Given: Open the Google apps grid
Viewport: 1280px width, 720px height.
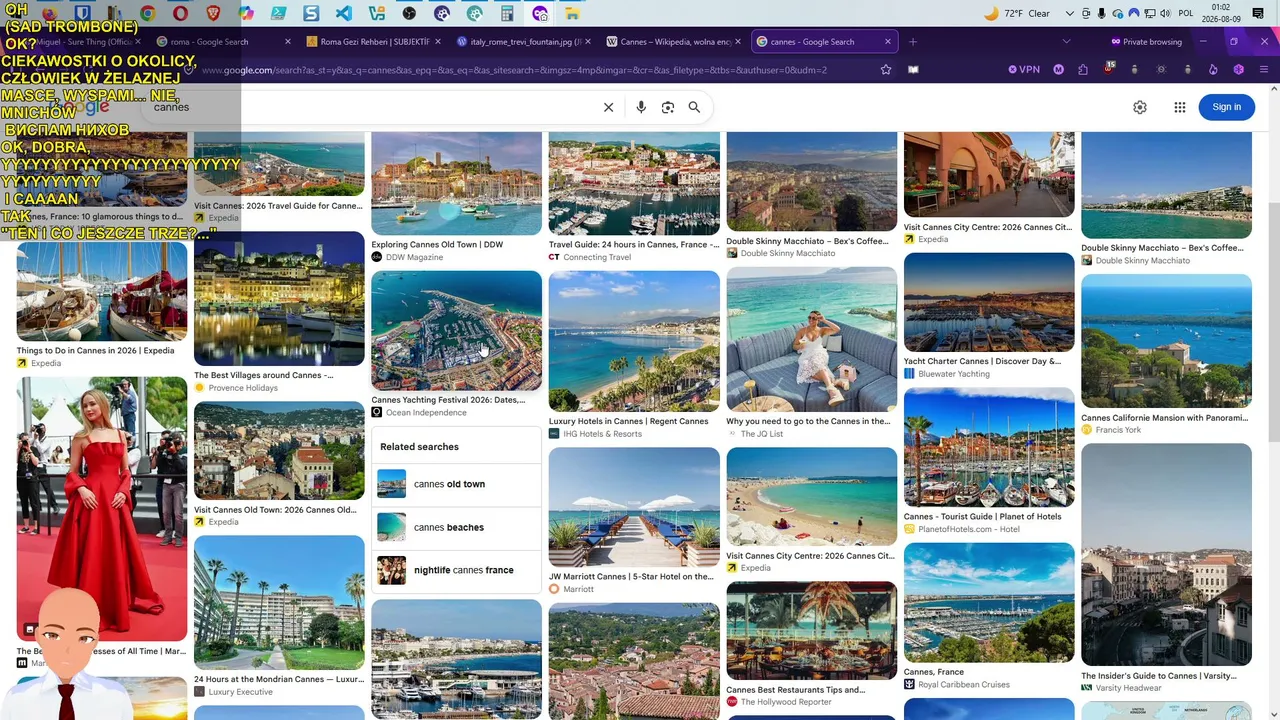Looking at the screenshot, I should tap(1180, 107).
